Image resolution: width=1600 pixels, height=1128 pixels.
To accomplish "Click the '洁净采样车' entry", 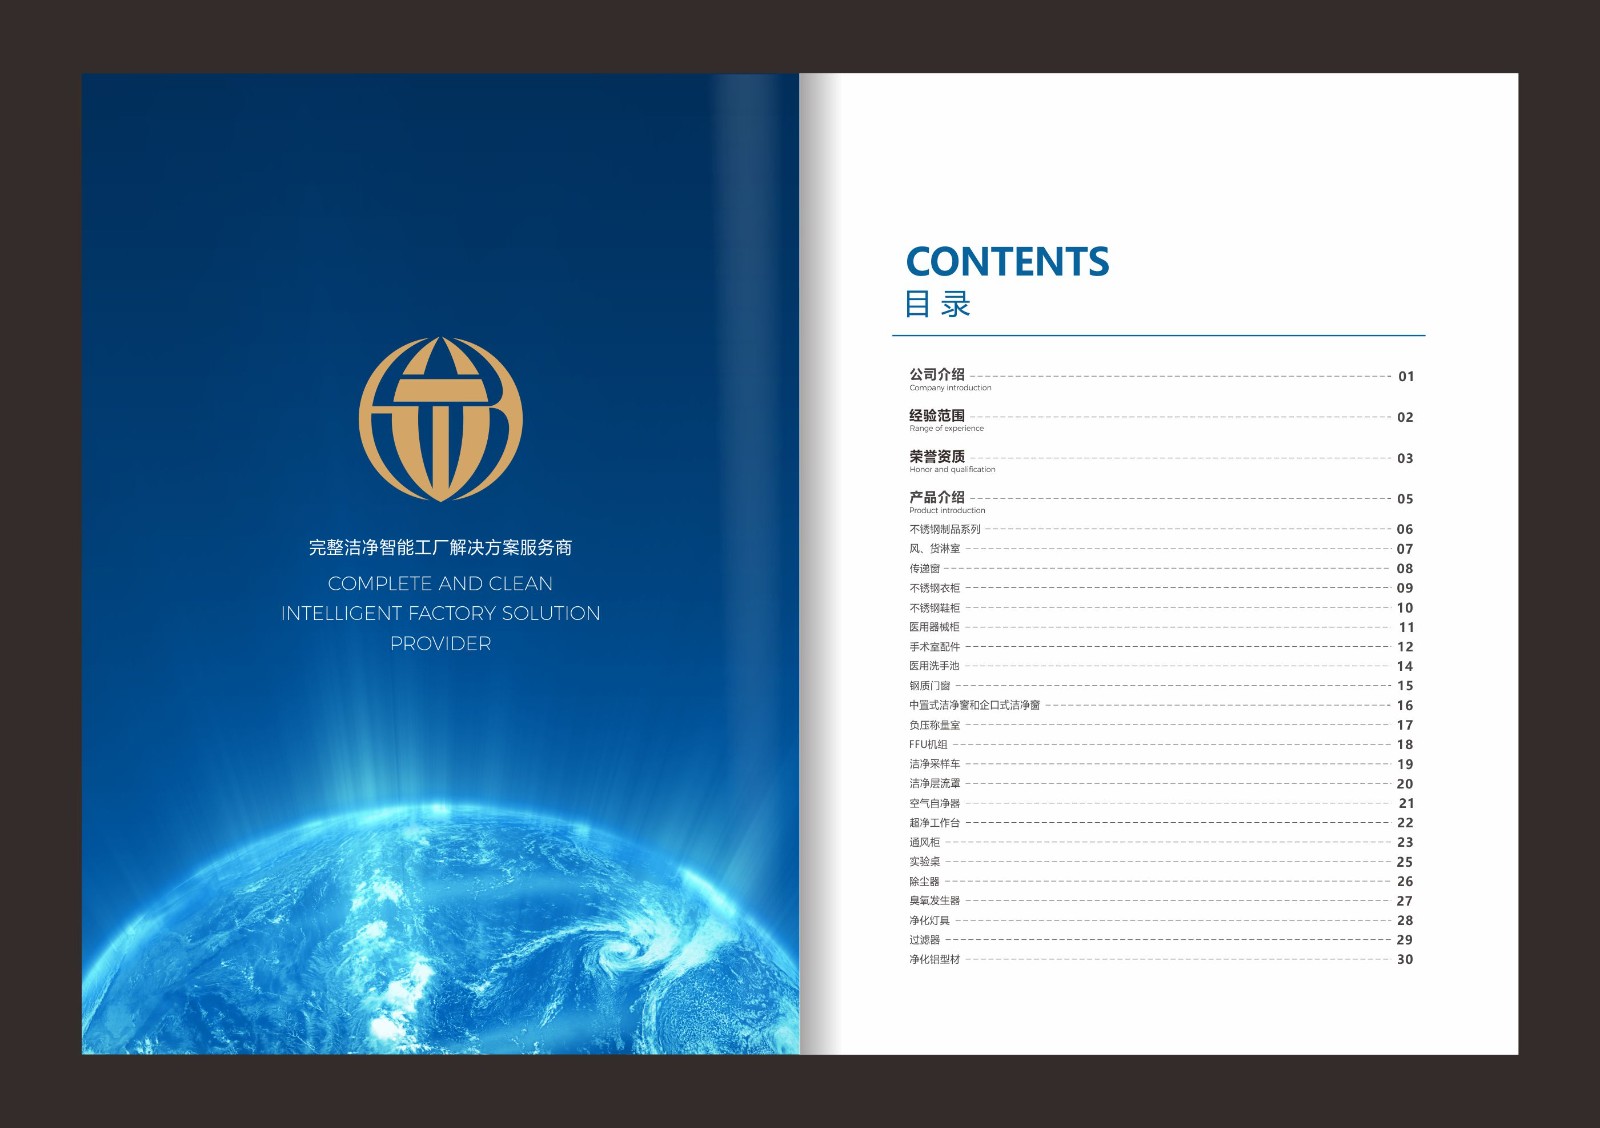I will click(x=934, y=764).
